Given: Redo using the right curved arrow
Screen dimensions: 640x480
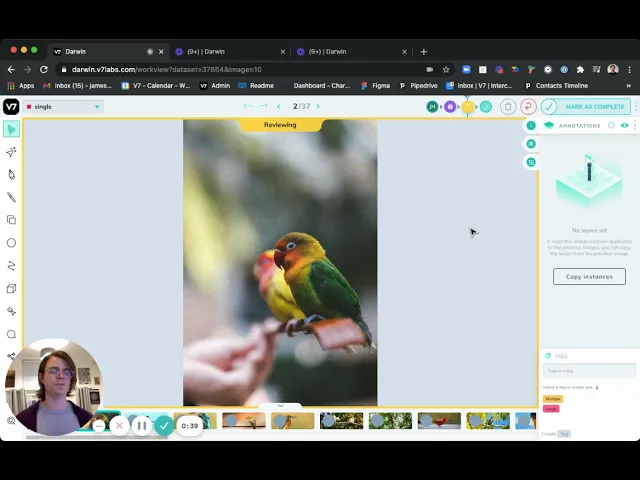Looking at the screenshot, I should pyautogui.click(x=262, y=107).
